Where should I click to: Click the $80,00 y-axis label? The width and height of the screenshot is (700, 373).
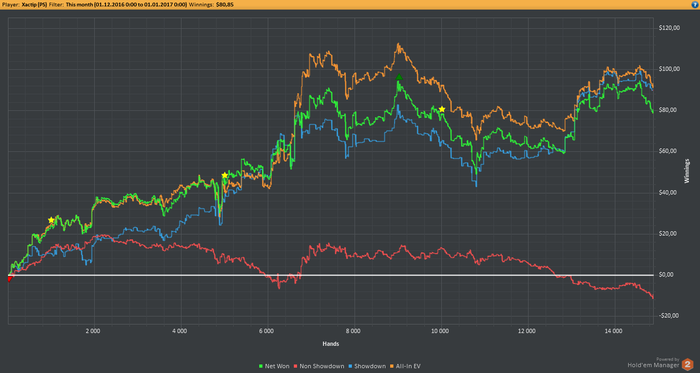pos(669,110)
